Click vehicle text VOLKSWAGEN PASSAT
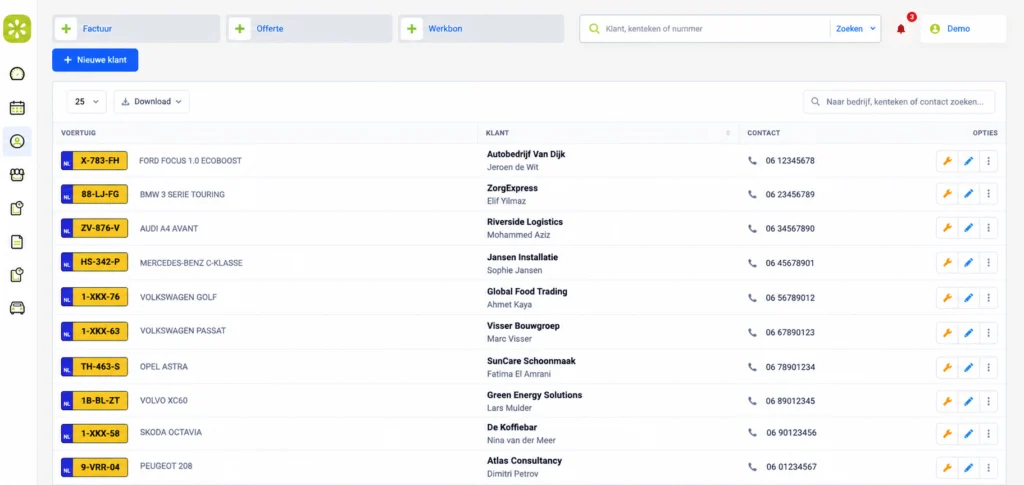This screenshot has width=1024, height=485. point(183,331)
